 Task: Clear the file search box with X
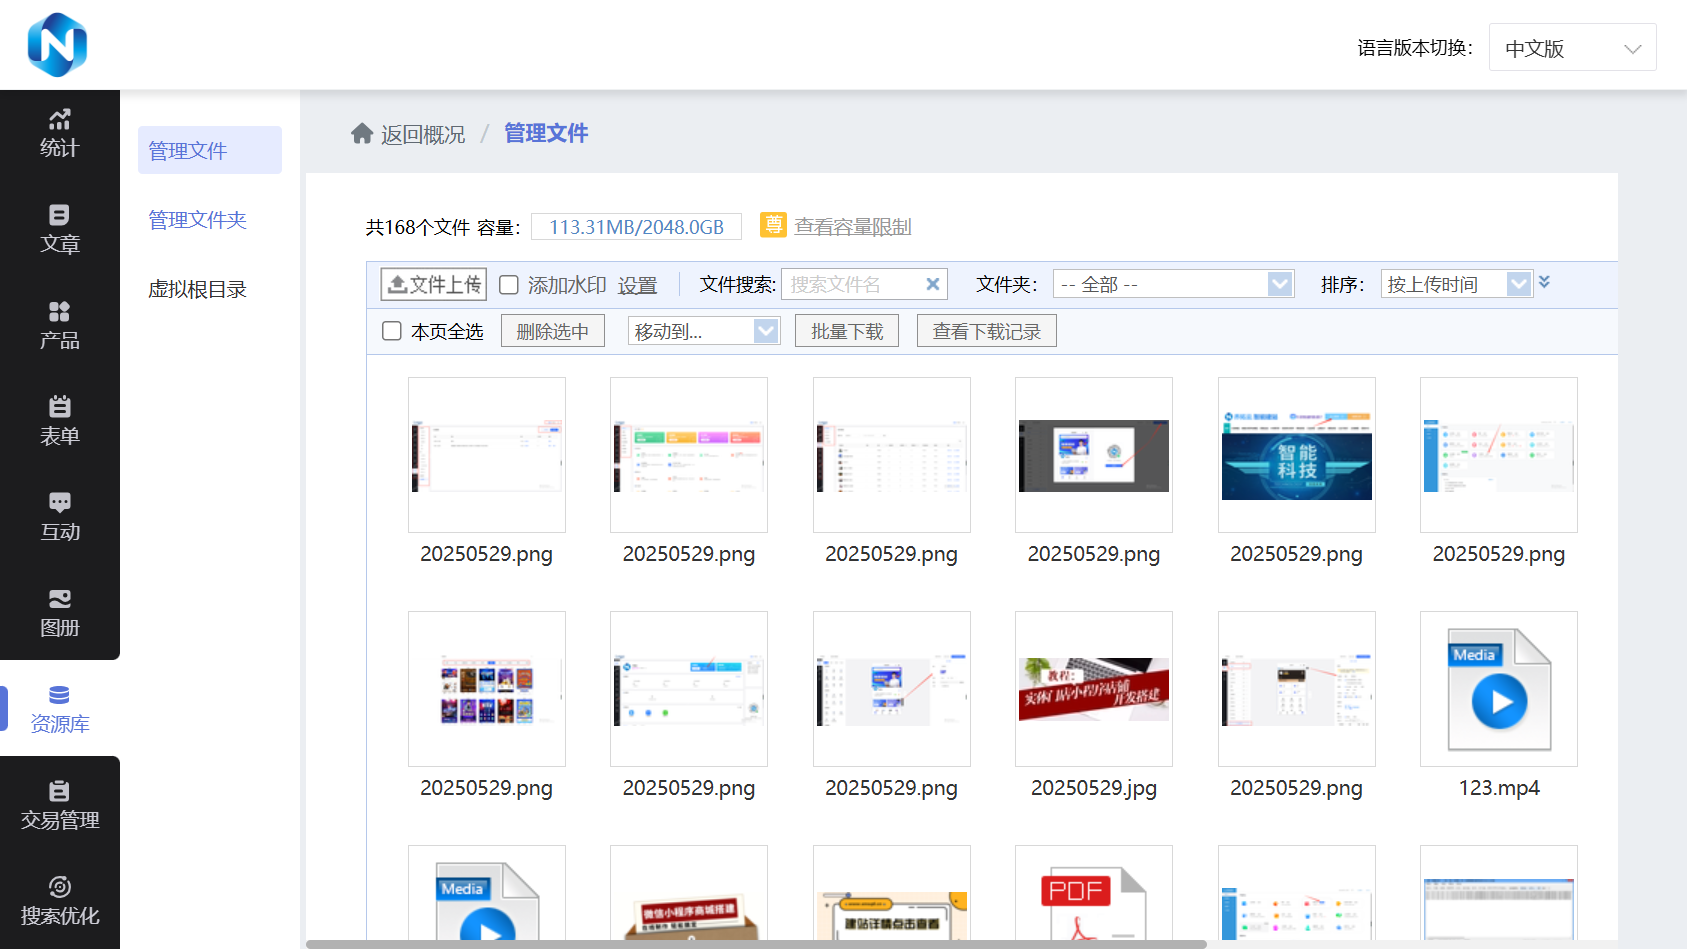coord(932,284)
